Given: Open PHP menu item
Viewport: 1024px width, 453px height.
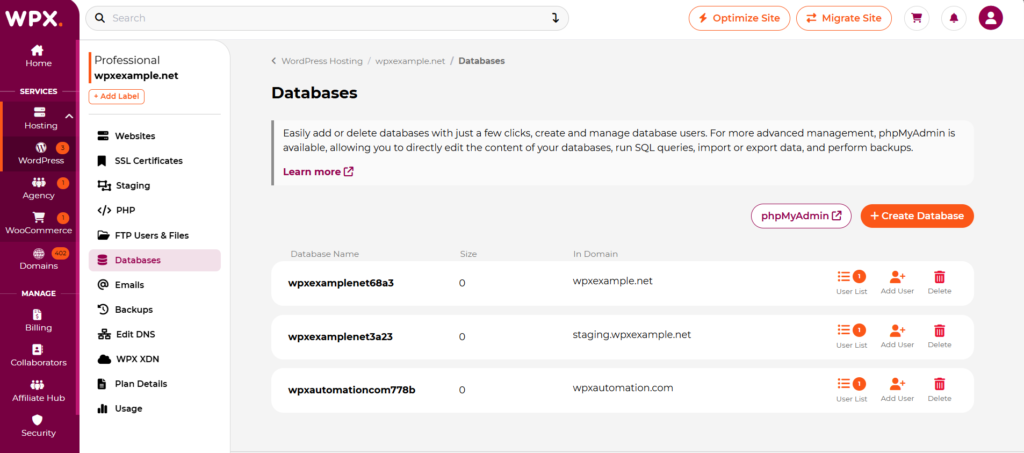Looking at the screenshot, I should 155,210.
